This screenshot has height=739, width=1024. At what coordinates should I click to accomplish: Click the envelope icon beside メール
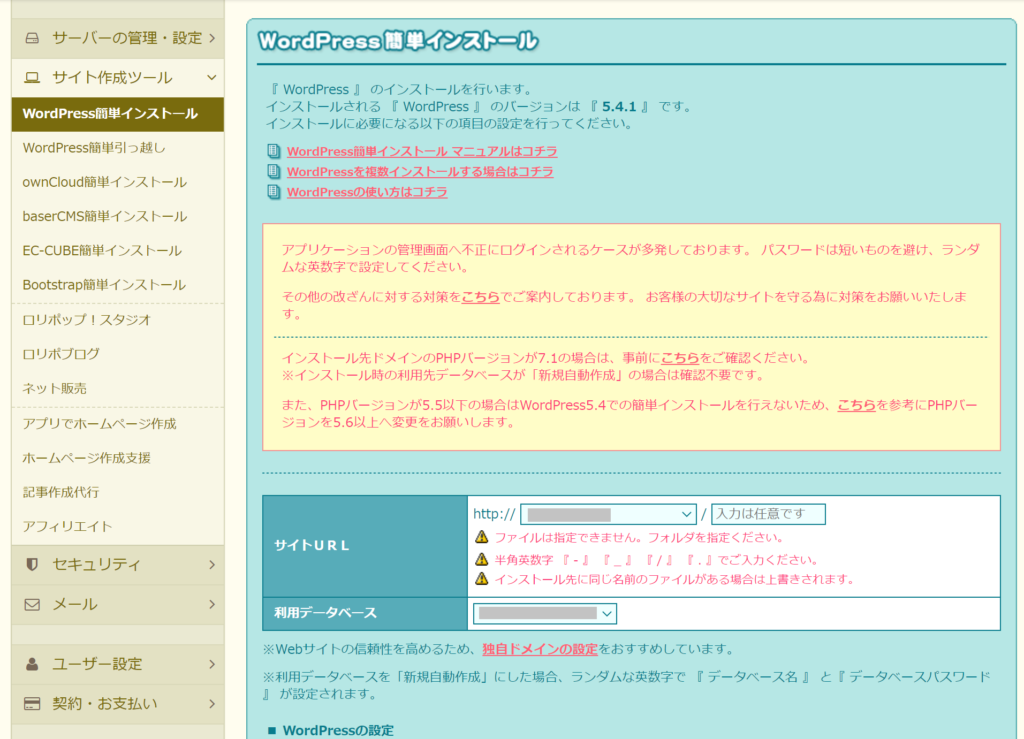(32, 604)
